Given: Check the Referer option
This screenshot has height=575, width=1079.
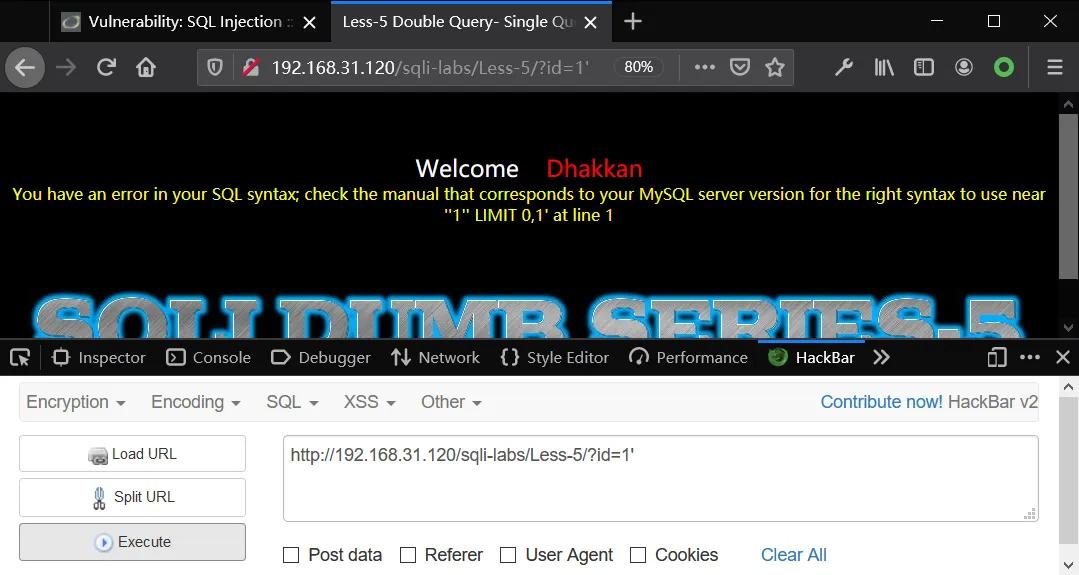Looking at the screenshot, I should (x=408, y=555).
